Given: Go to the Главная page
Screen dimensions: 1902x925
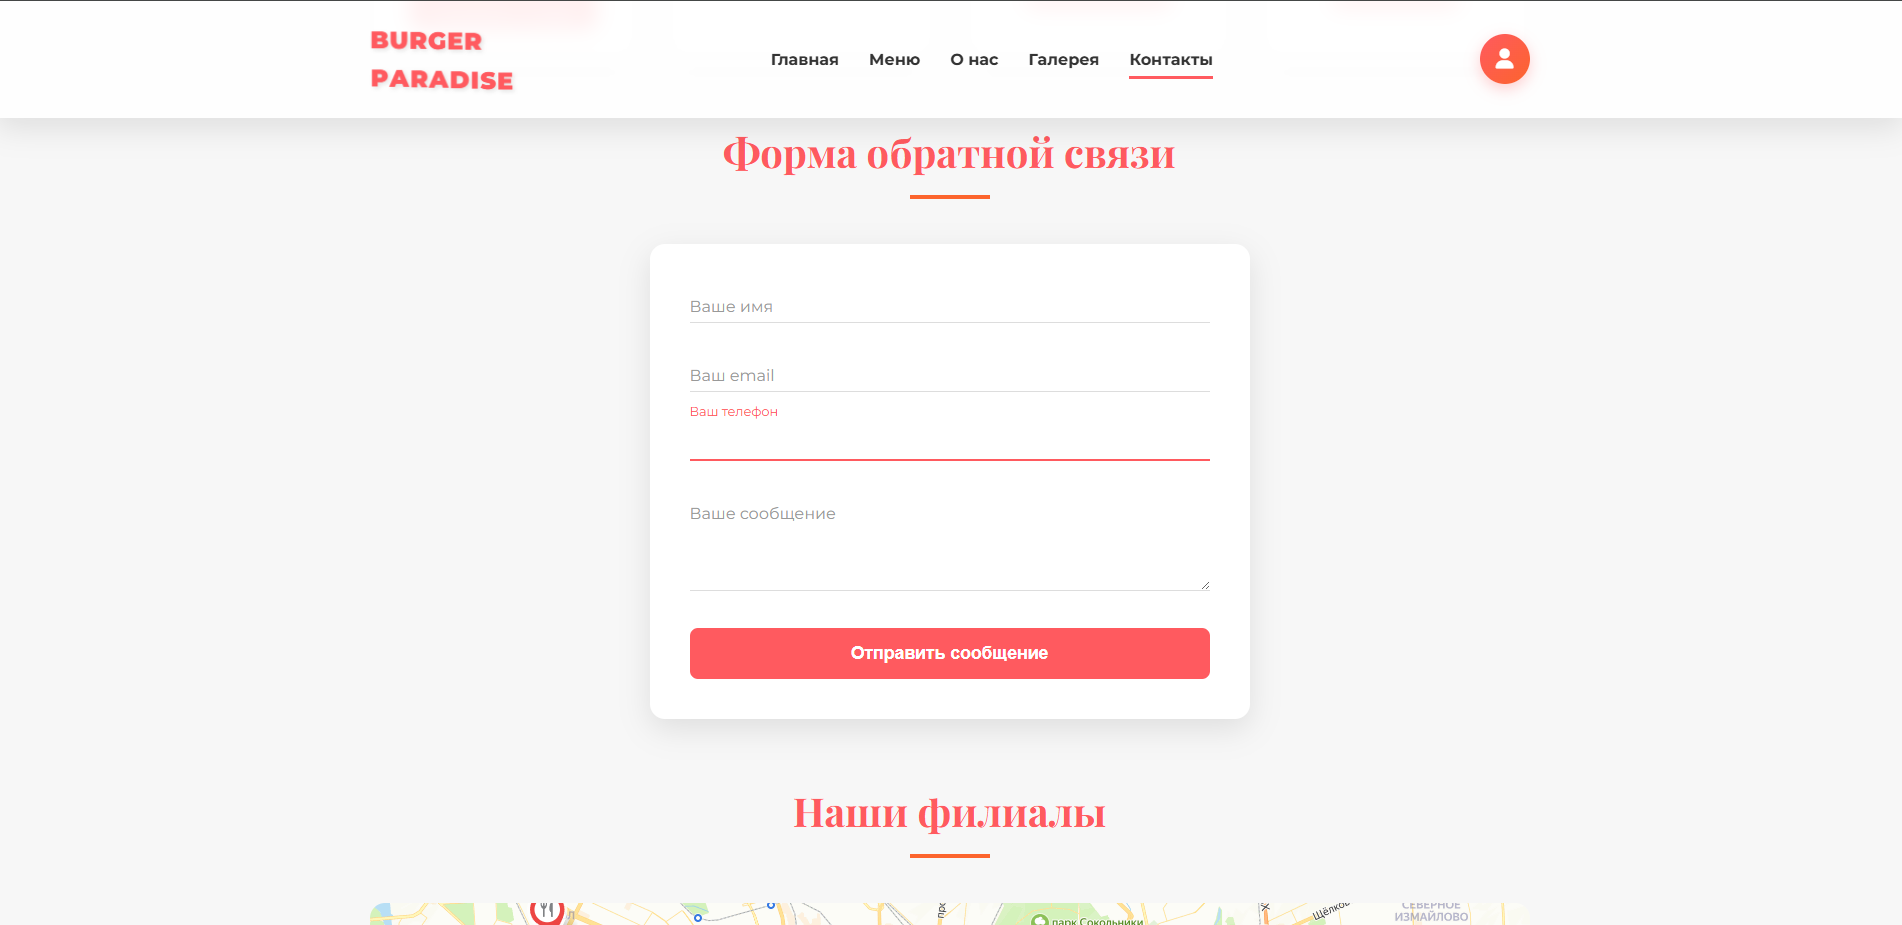Looking at the screenshot, I should [804, 60].
